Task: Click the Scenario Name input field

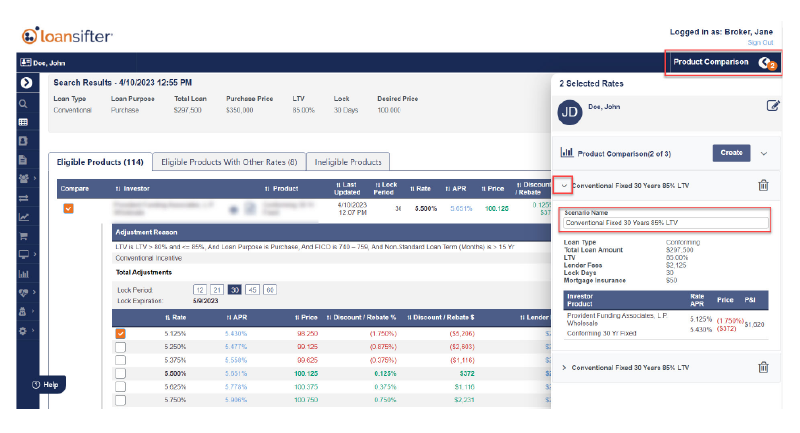Action: 665,222
